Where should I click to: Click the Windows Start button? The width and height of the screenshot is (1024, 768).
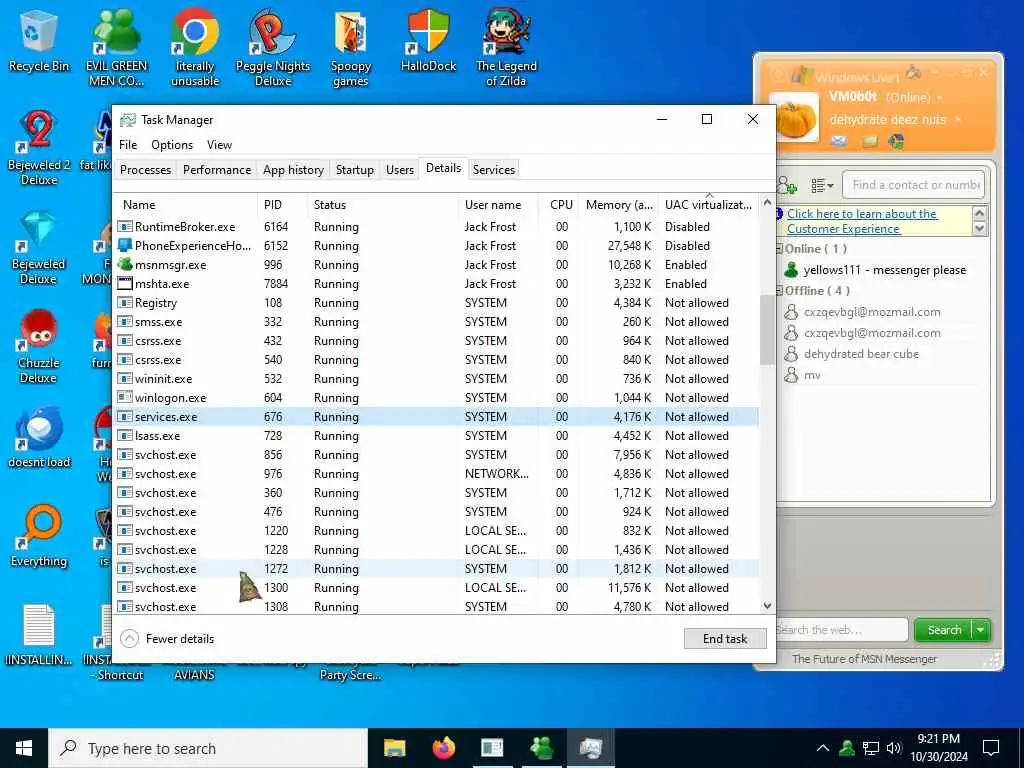click(x=24, y=748)
